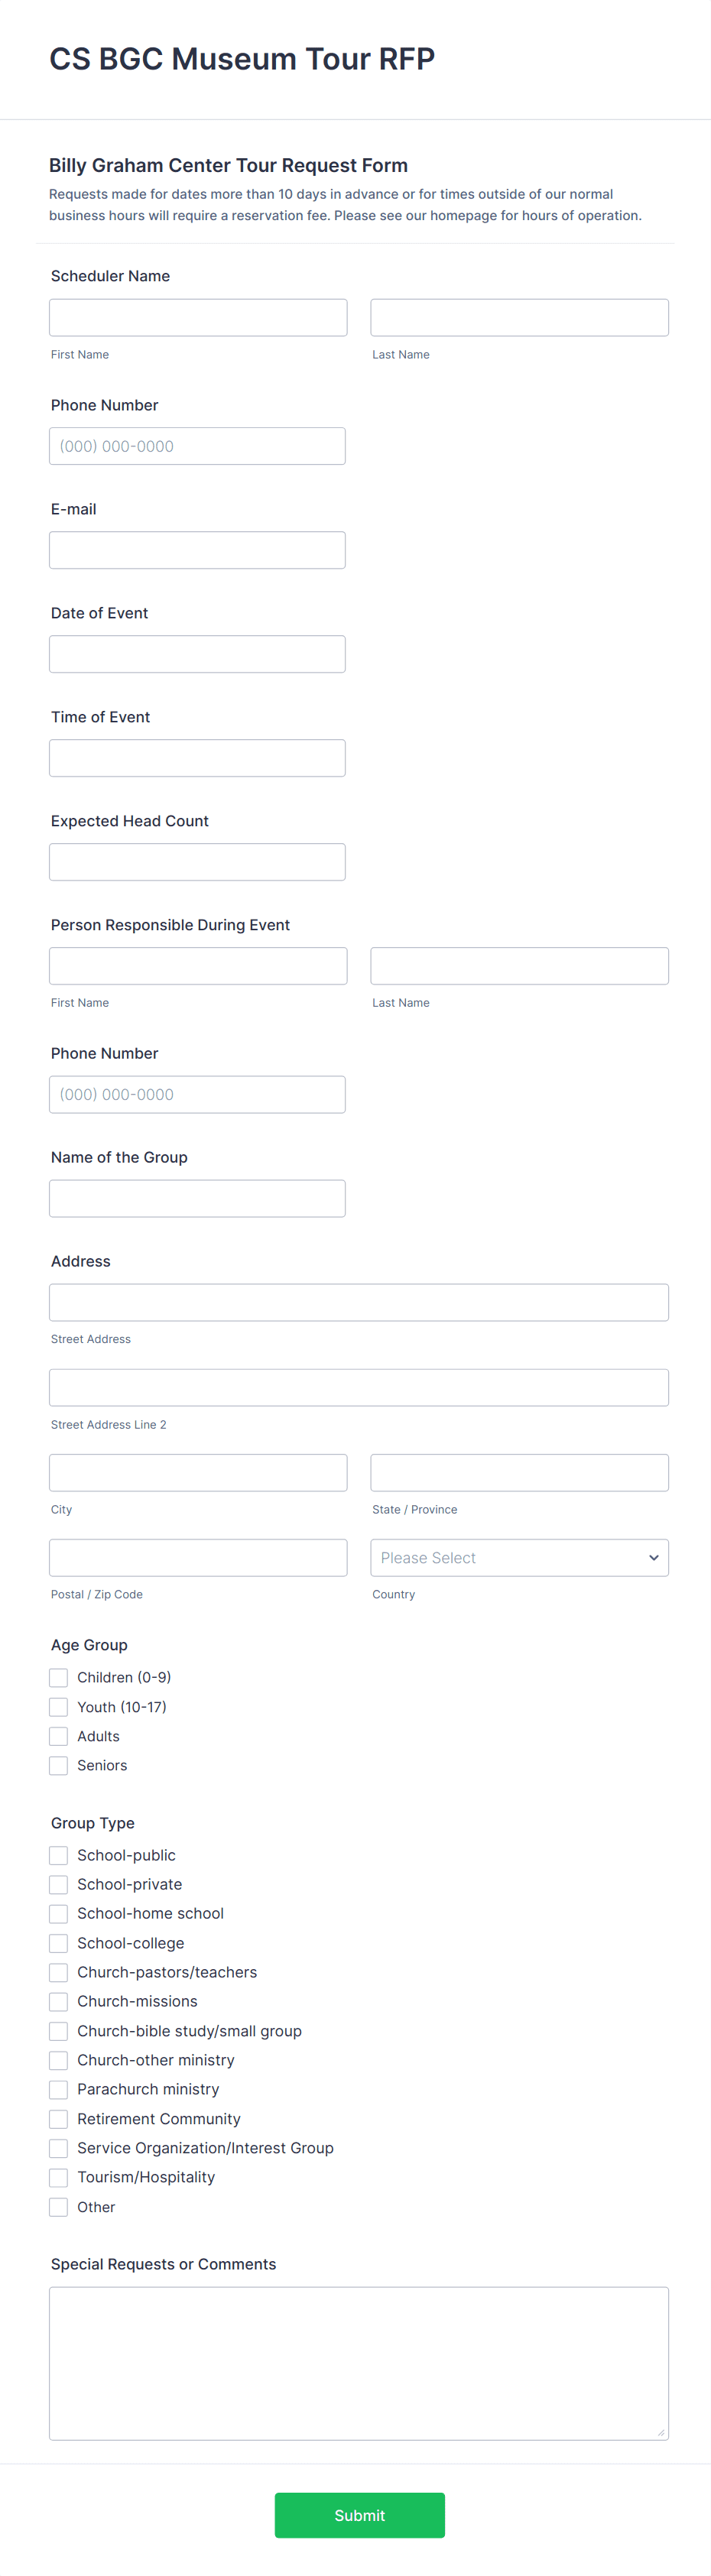Image resolution: width=711 pixels, height=2576 pixels.
Task: Focus the E-mail input field
Action: [x=197, y=549]
